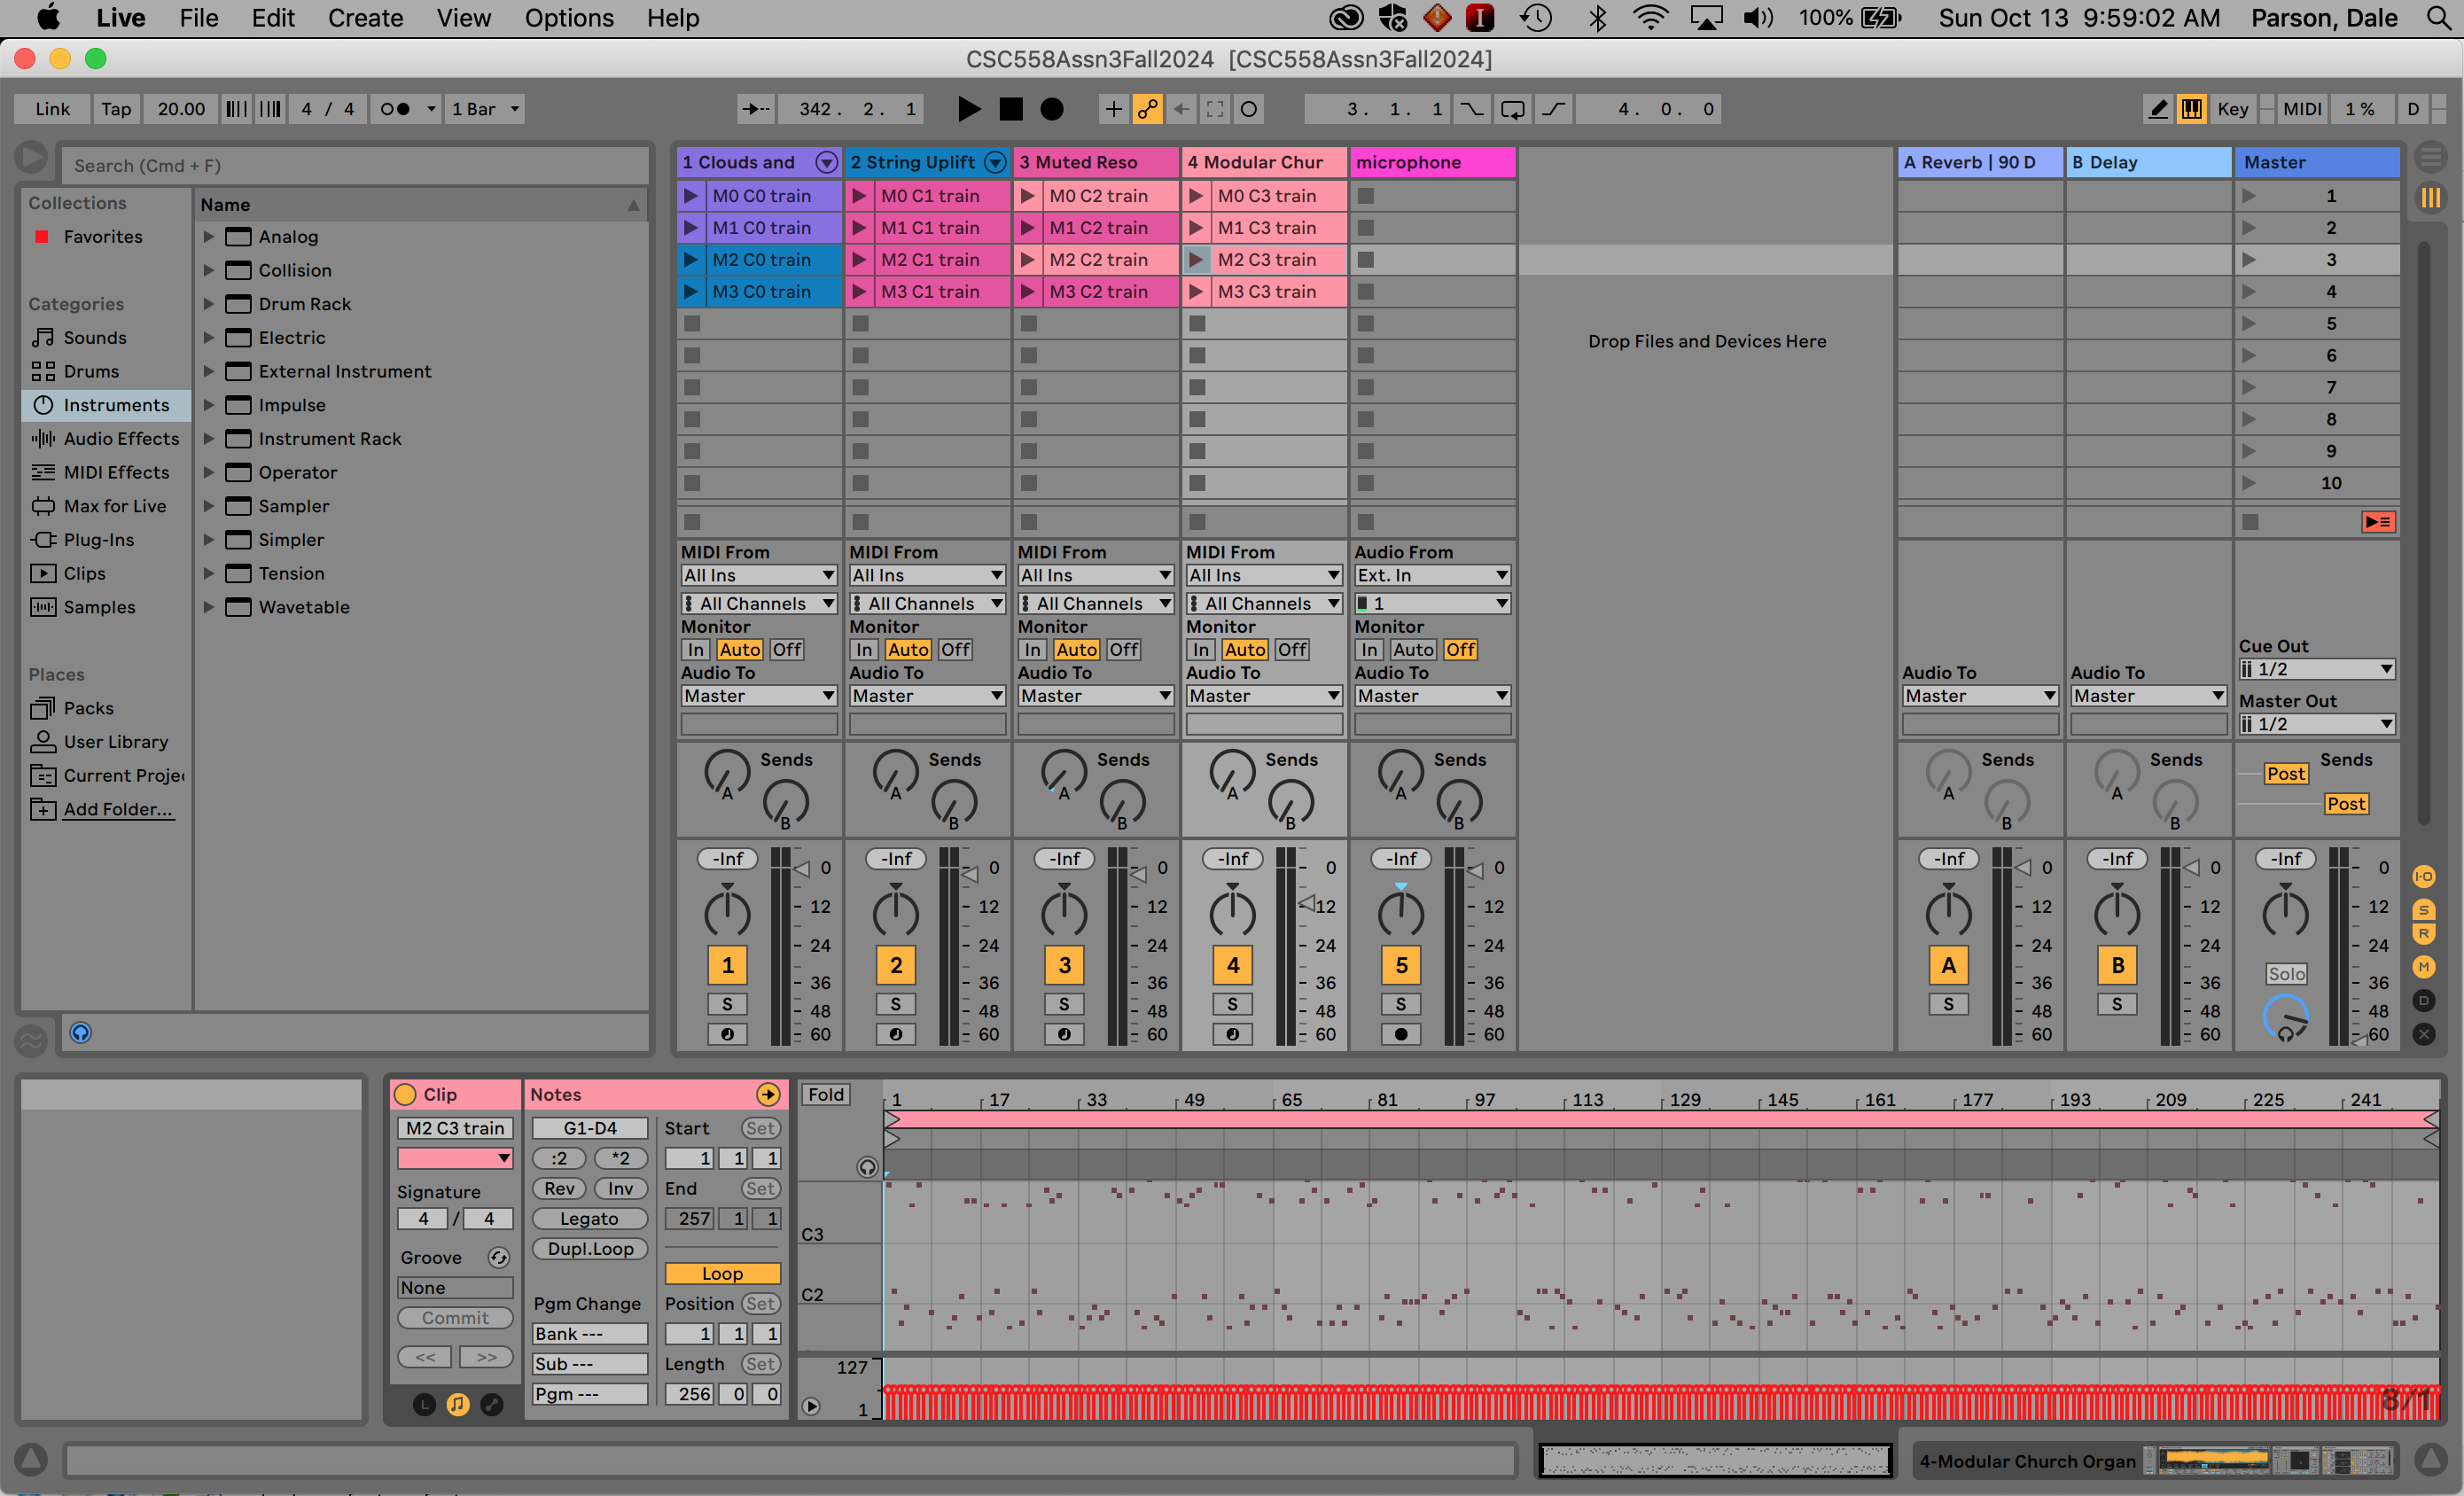Toggle Follow playback arrow icon

pyautogui.click(x=755, y=109)
